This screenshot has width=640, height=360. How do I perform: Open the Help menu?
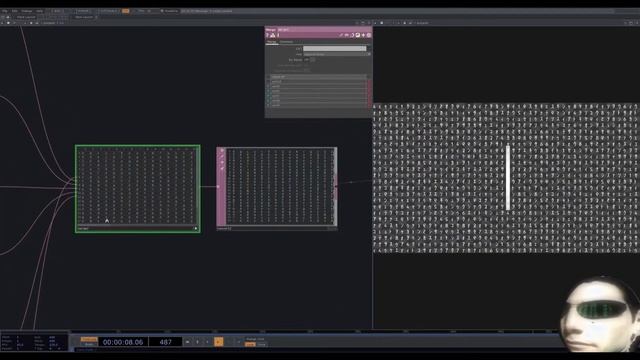click(x=40, y=11)
